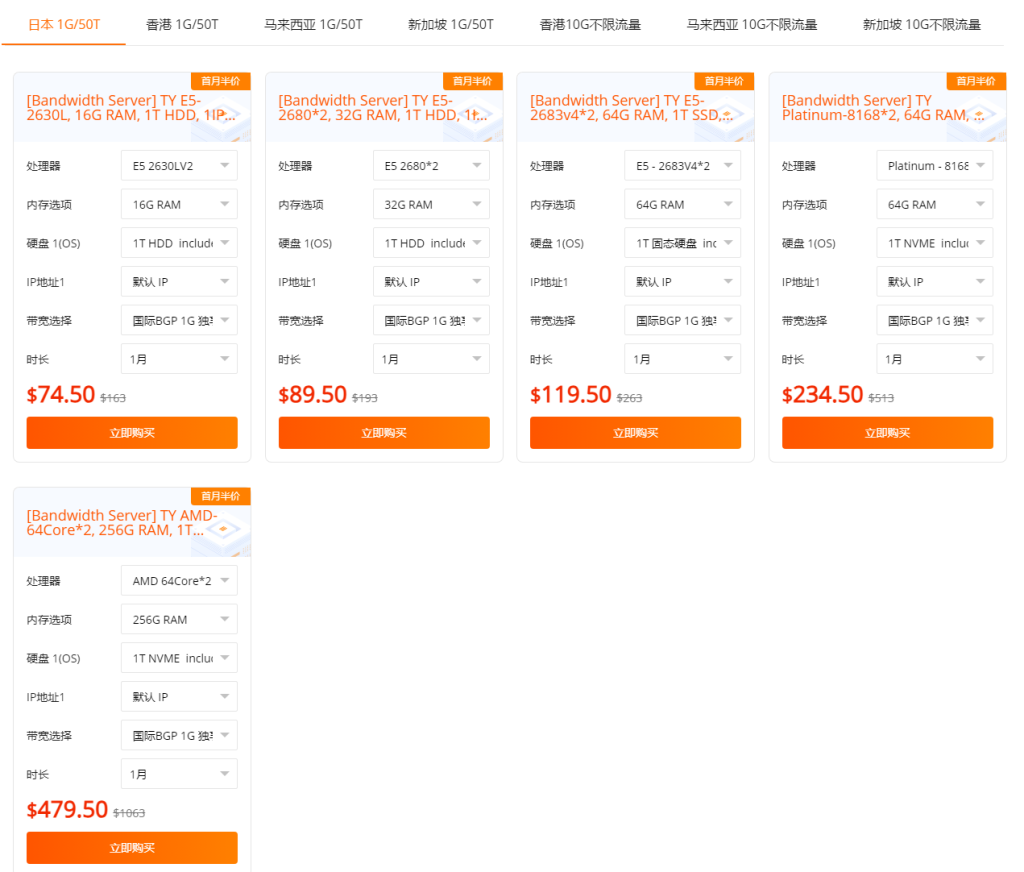Viewport: 1024px width, 872px height.
Task: Click 立即购买 for the $234.50 server
Action: 887,433
